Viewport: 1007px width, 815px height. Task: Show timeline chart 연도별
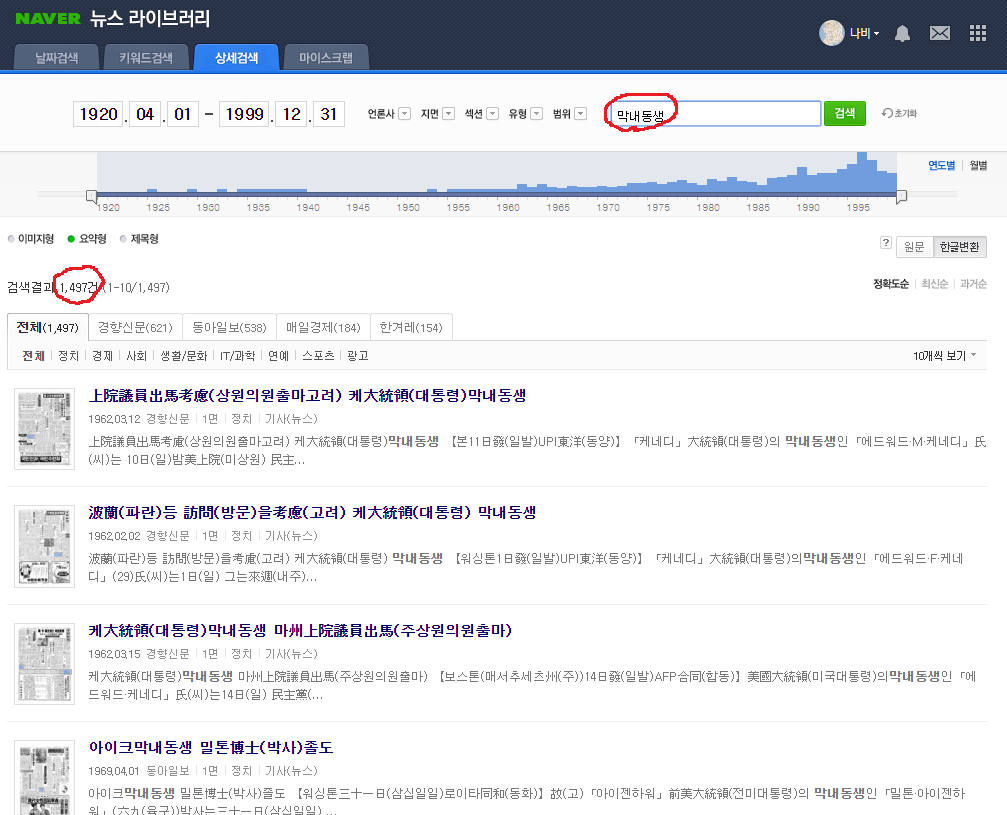(941, 166)
